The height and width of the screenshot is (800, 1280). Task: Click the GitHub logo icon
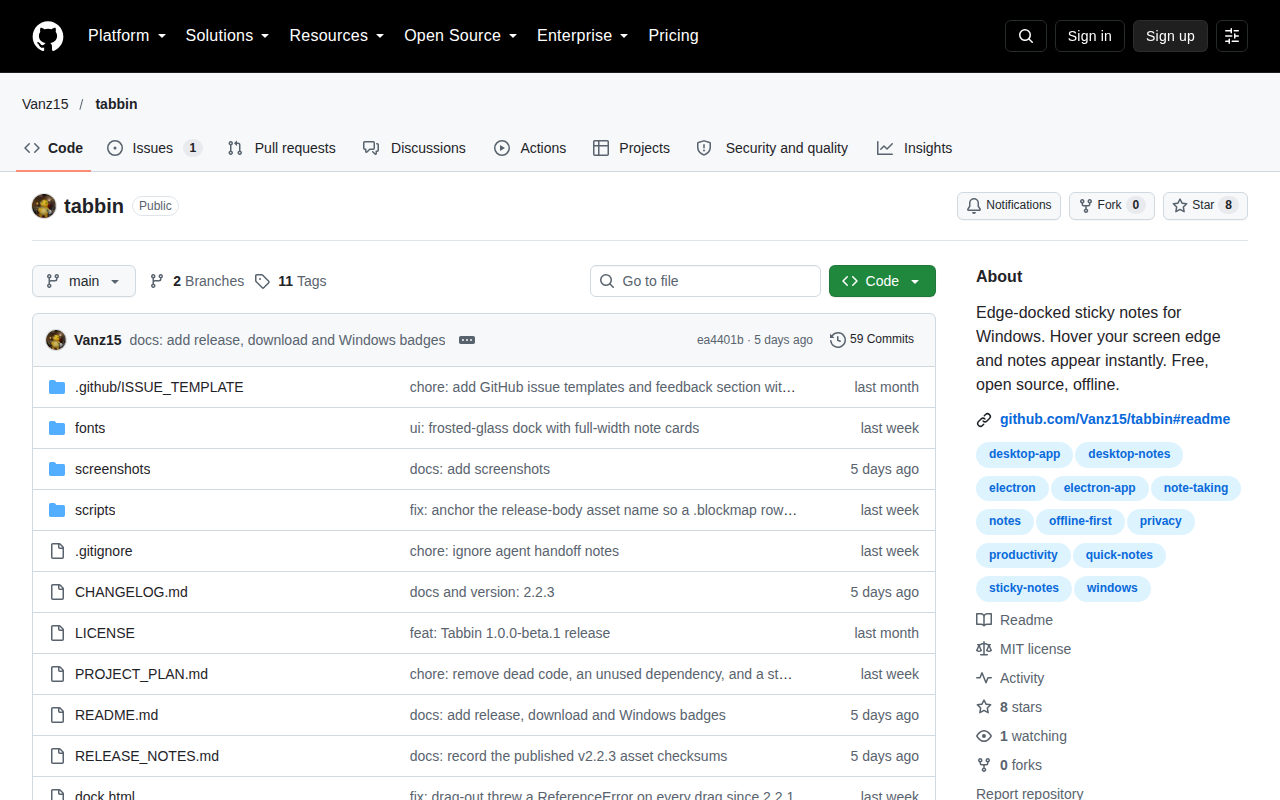[48, 36]
